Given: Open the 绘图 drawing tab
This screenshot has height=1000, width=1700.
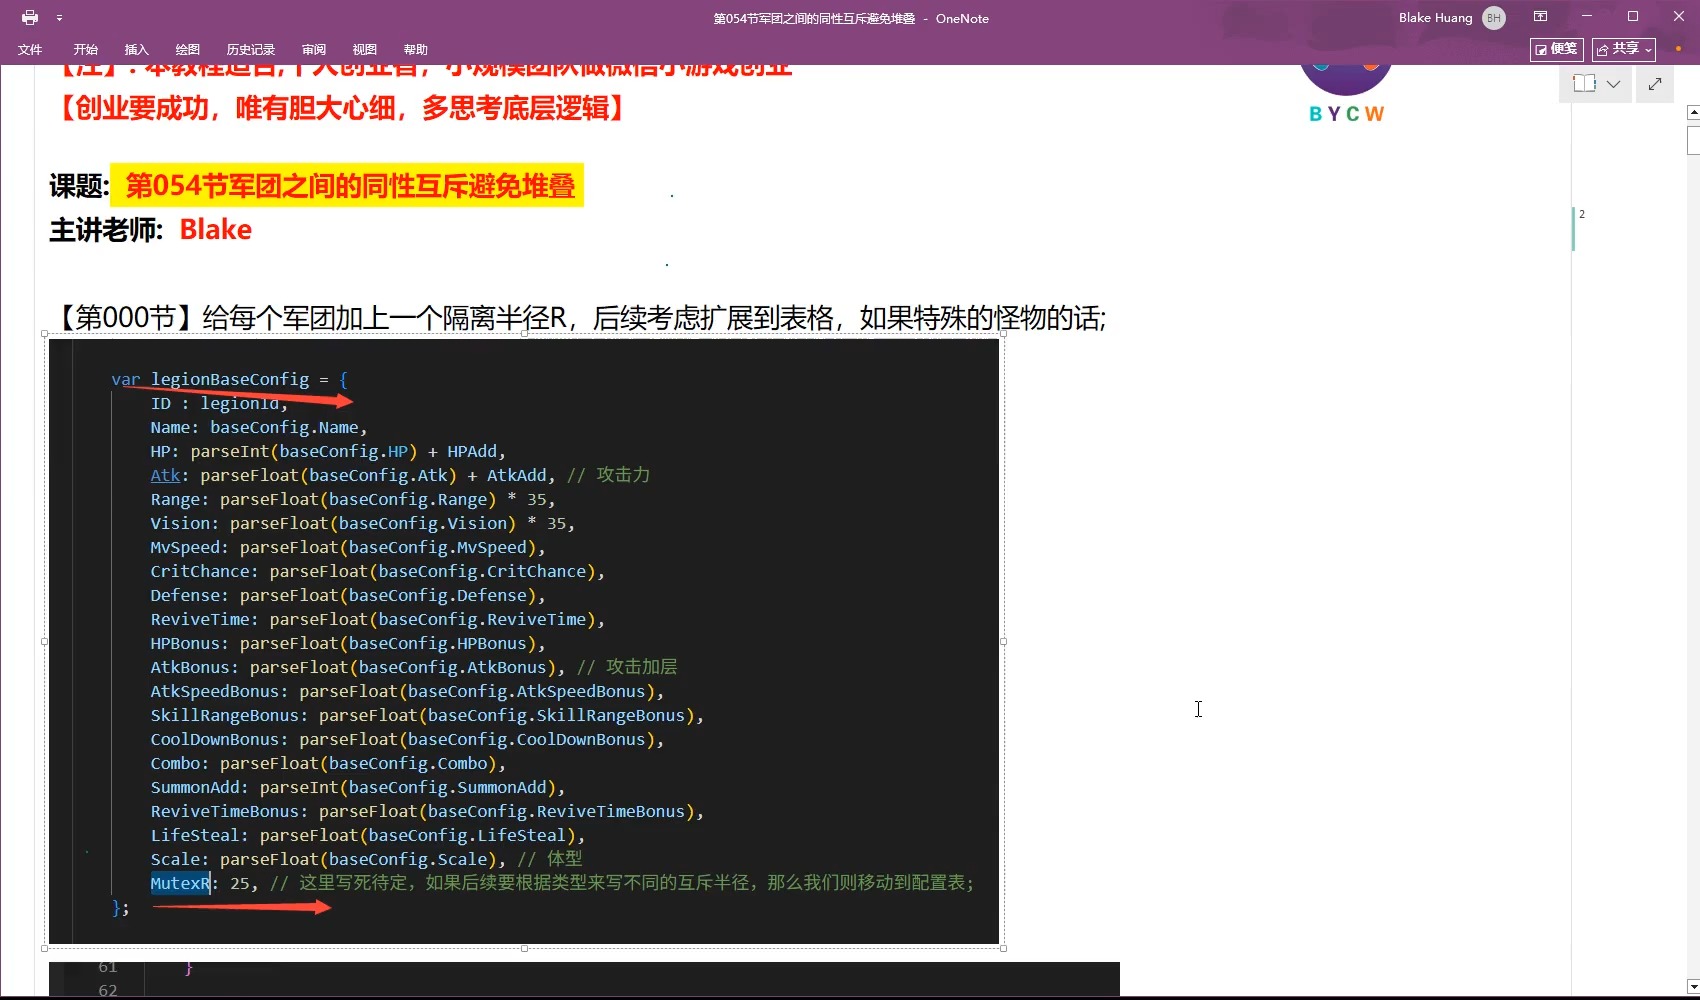Looking at the screenshot, I should point(186,49).
